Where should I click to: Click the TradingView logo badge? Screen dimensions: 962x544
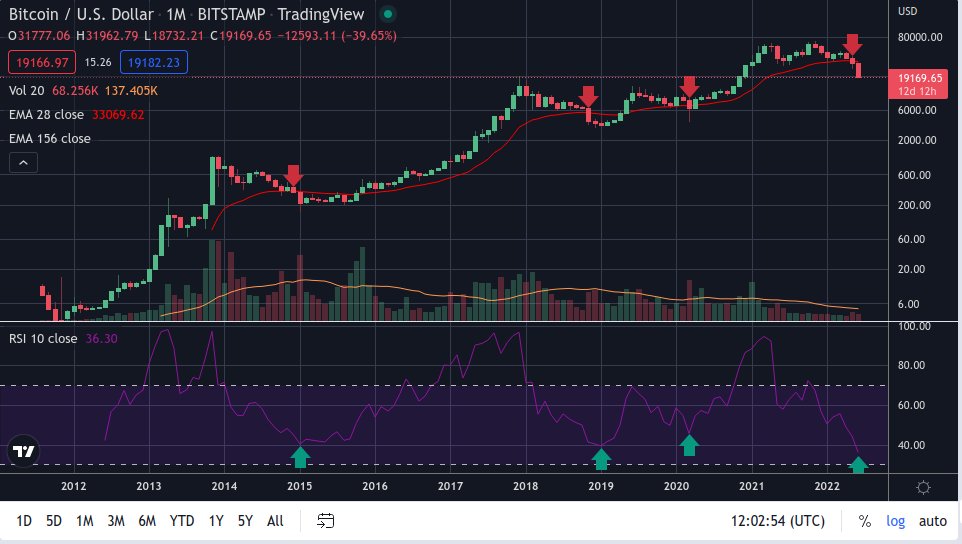coord(24,451)
